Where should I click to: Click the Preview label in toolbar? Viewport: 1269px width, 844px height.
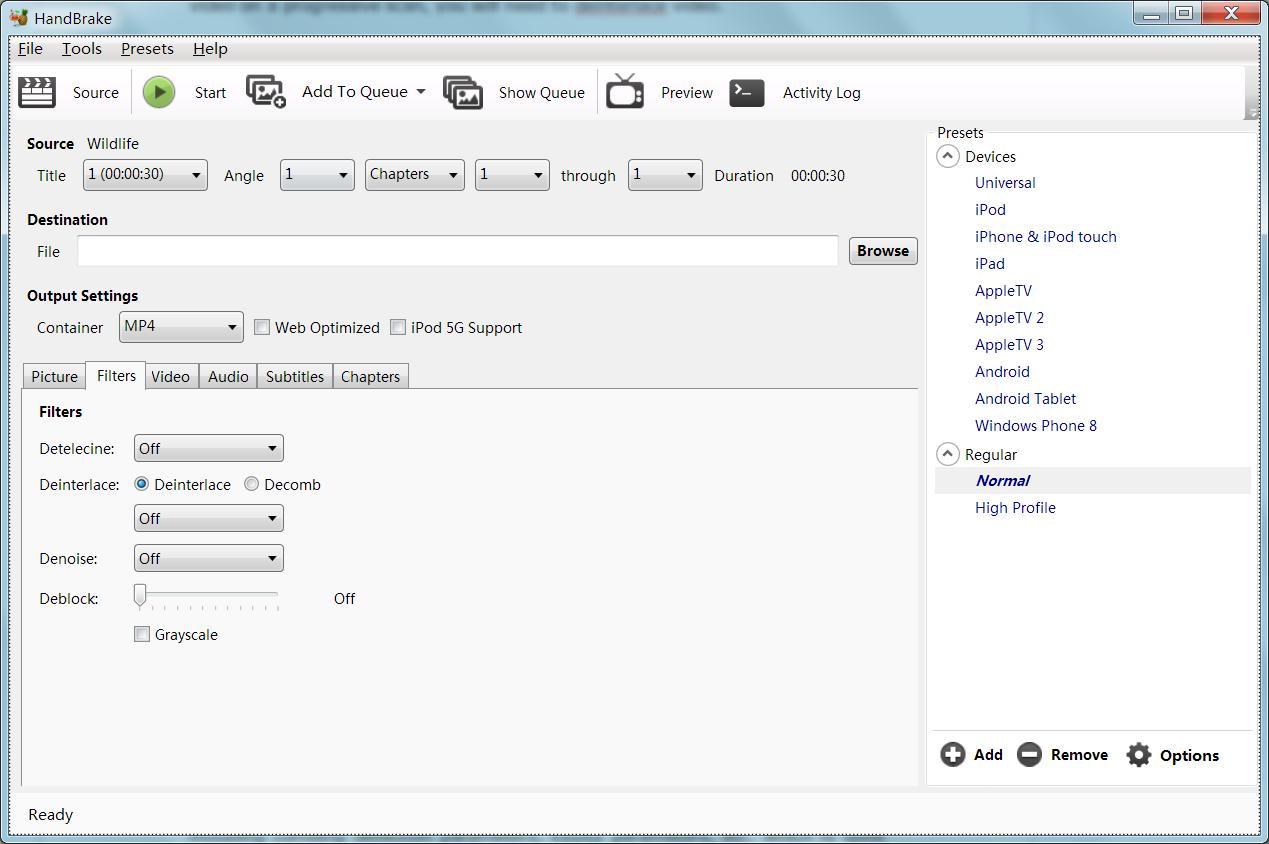[x=687, y=93]
